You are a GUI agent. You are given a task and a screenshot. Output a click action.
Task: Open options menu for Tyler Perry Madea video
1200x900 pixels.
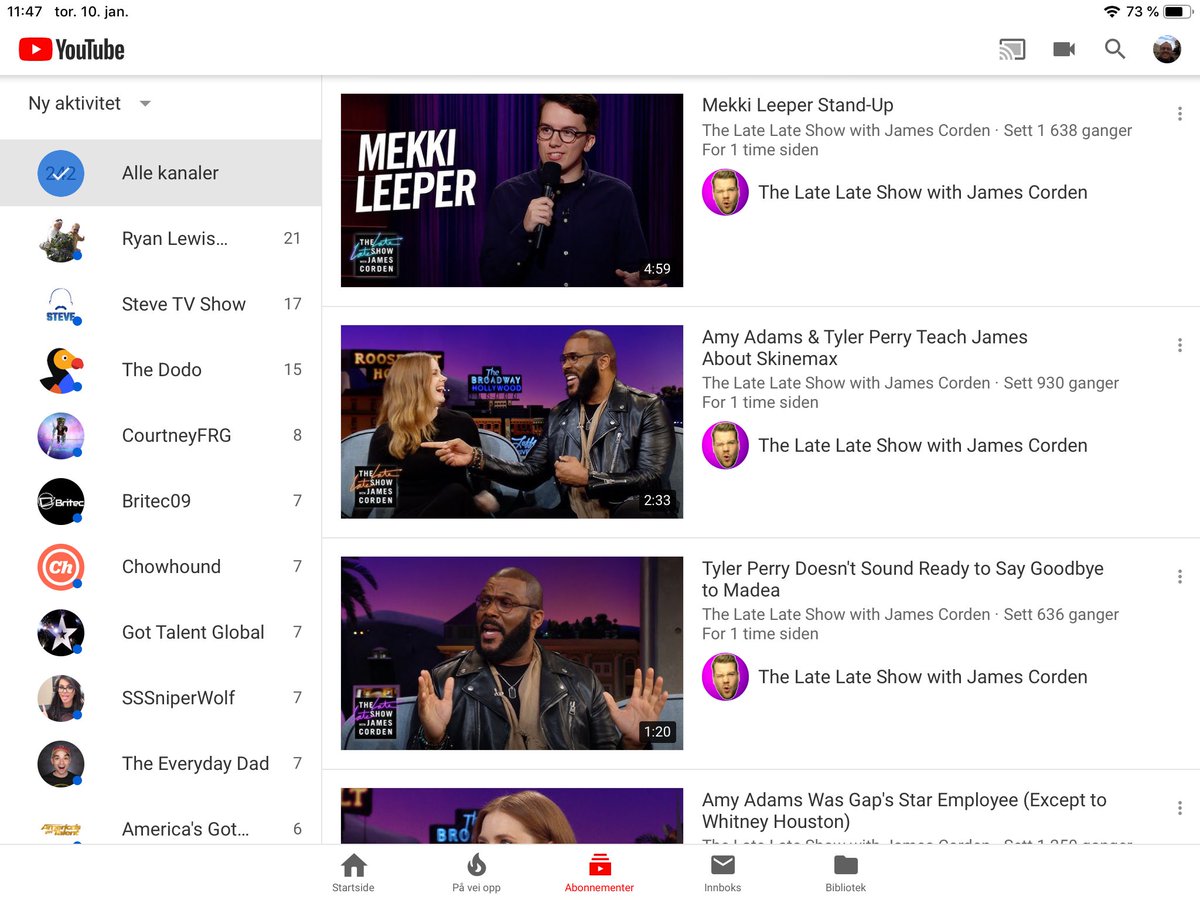tap(1180, 577)
